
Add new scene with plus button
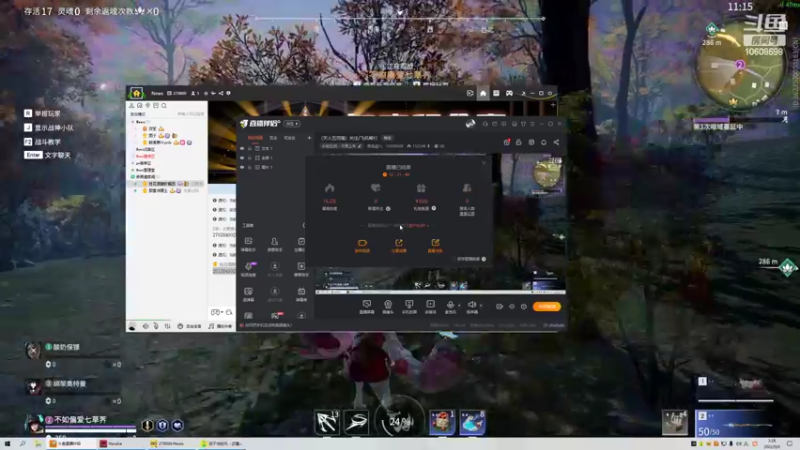point(309,138)
